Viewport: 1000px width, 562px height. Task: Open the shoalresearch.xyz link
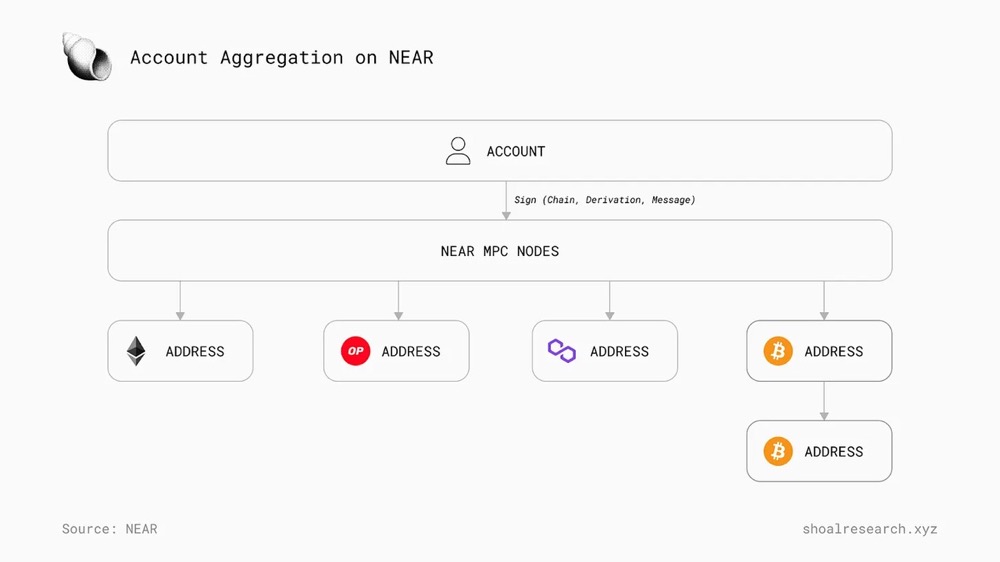pyautogui.click(x=869, y=529)
